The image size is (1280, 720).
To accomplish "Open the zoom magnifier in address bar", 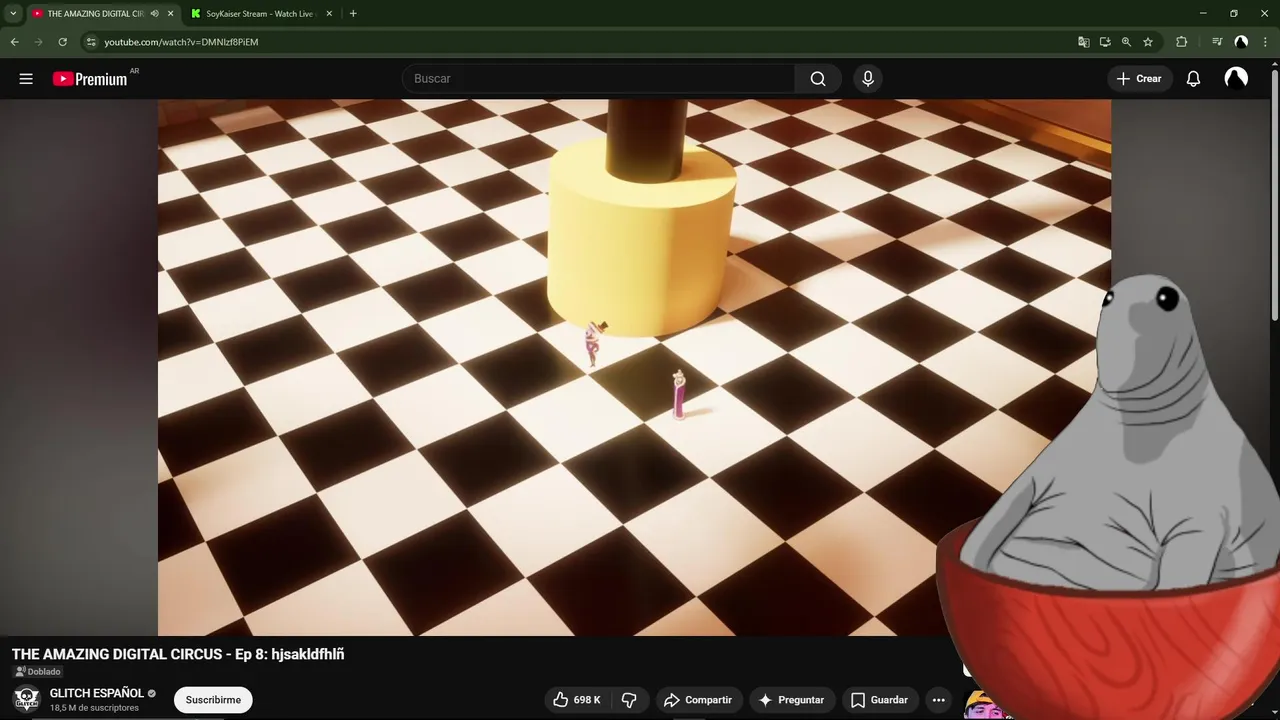I will point(1126,42).
